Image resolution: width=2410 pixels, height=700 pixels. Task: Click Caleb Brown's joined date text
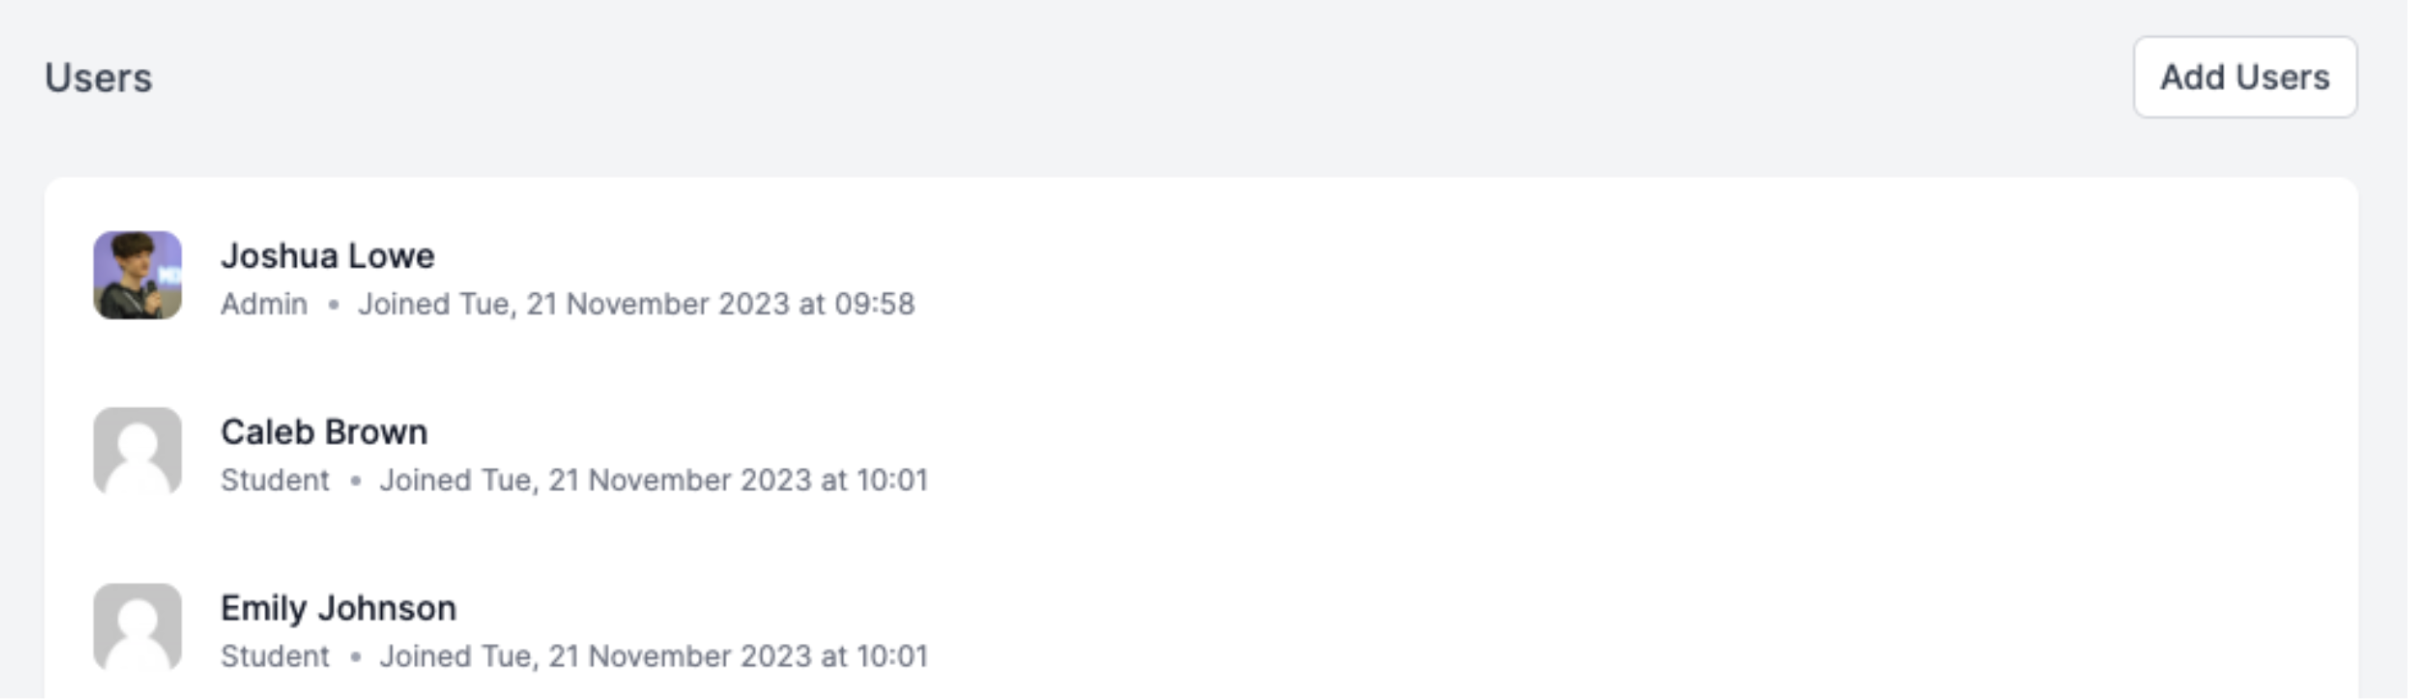point(653,479)
